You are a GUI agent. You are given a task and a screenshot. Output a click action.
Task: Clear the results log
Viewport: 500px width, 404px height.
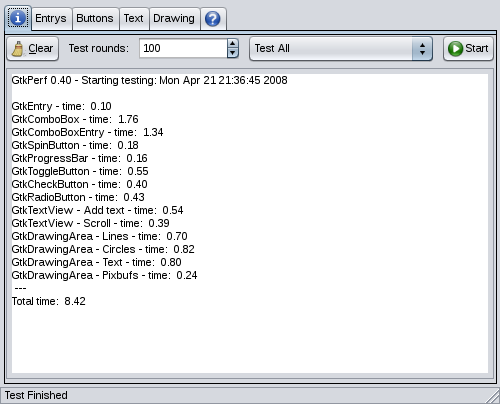coord(33,49)
